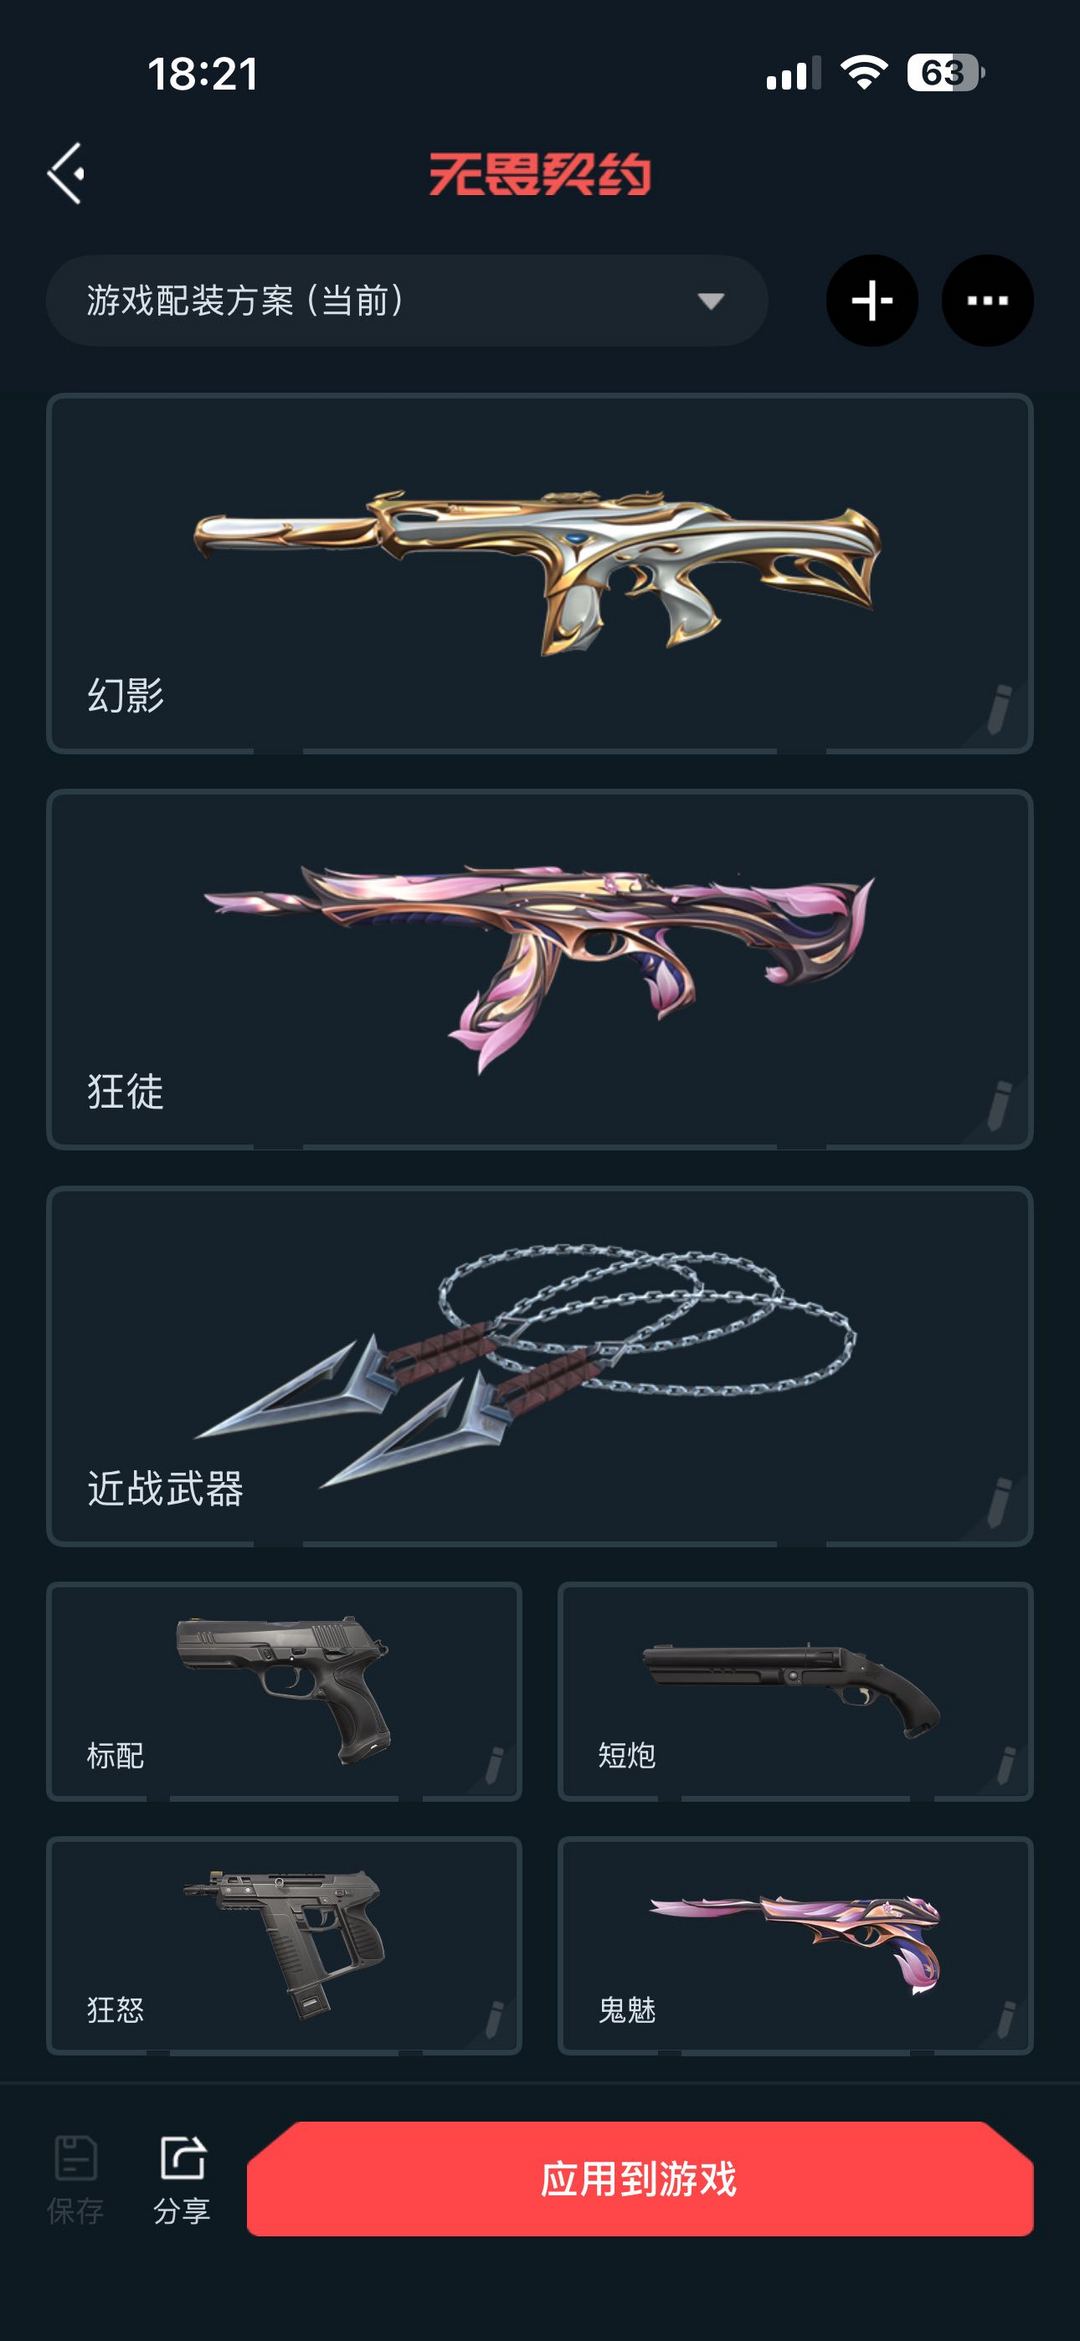1080x2341 pixels.
Task: Select the 狂怒 pistol card
Action: [284, 1945]
